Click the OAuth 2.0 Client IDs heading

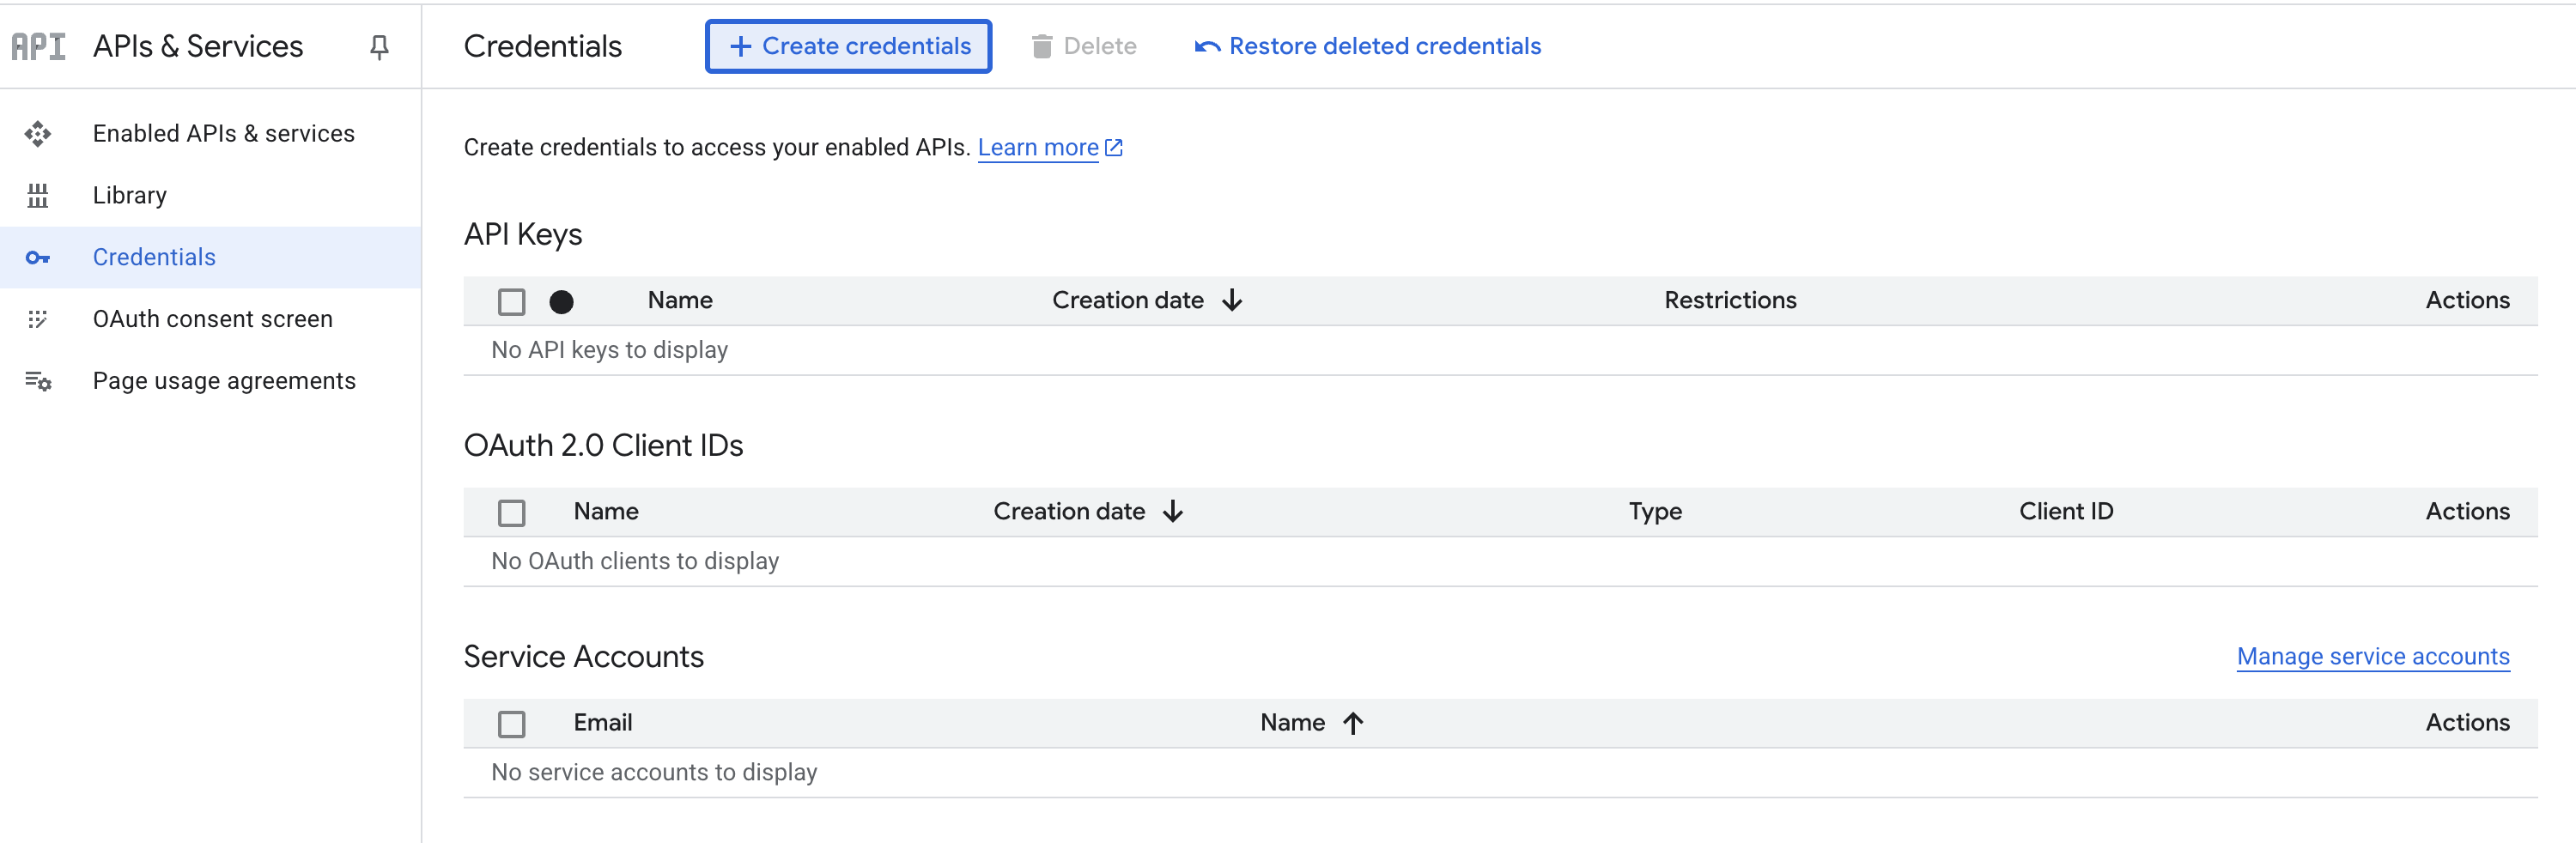(603, 445)
